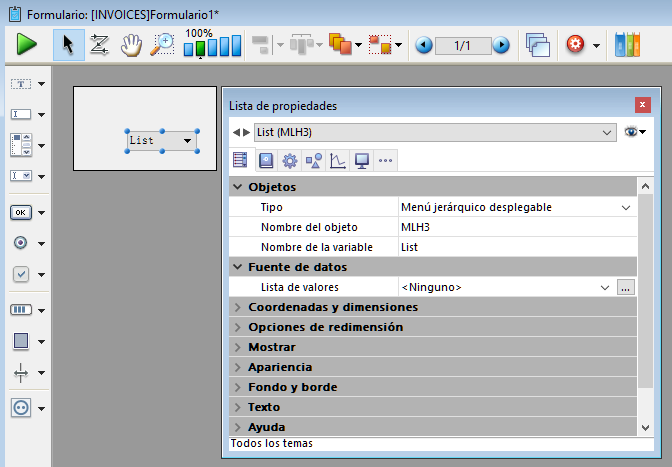Click the ellipsis button beside Lista de valores
Screen dimensions: 672x467
pyautogui.click(x=625, y=287)
